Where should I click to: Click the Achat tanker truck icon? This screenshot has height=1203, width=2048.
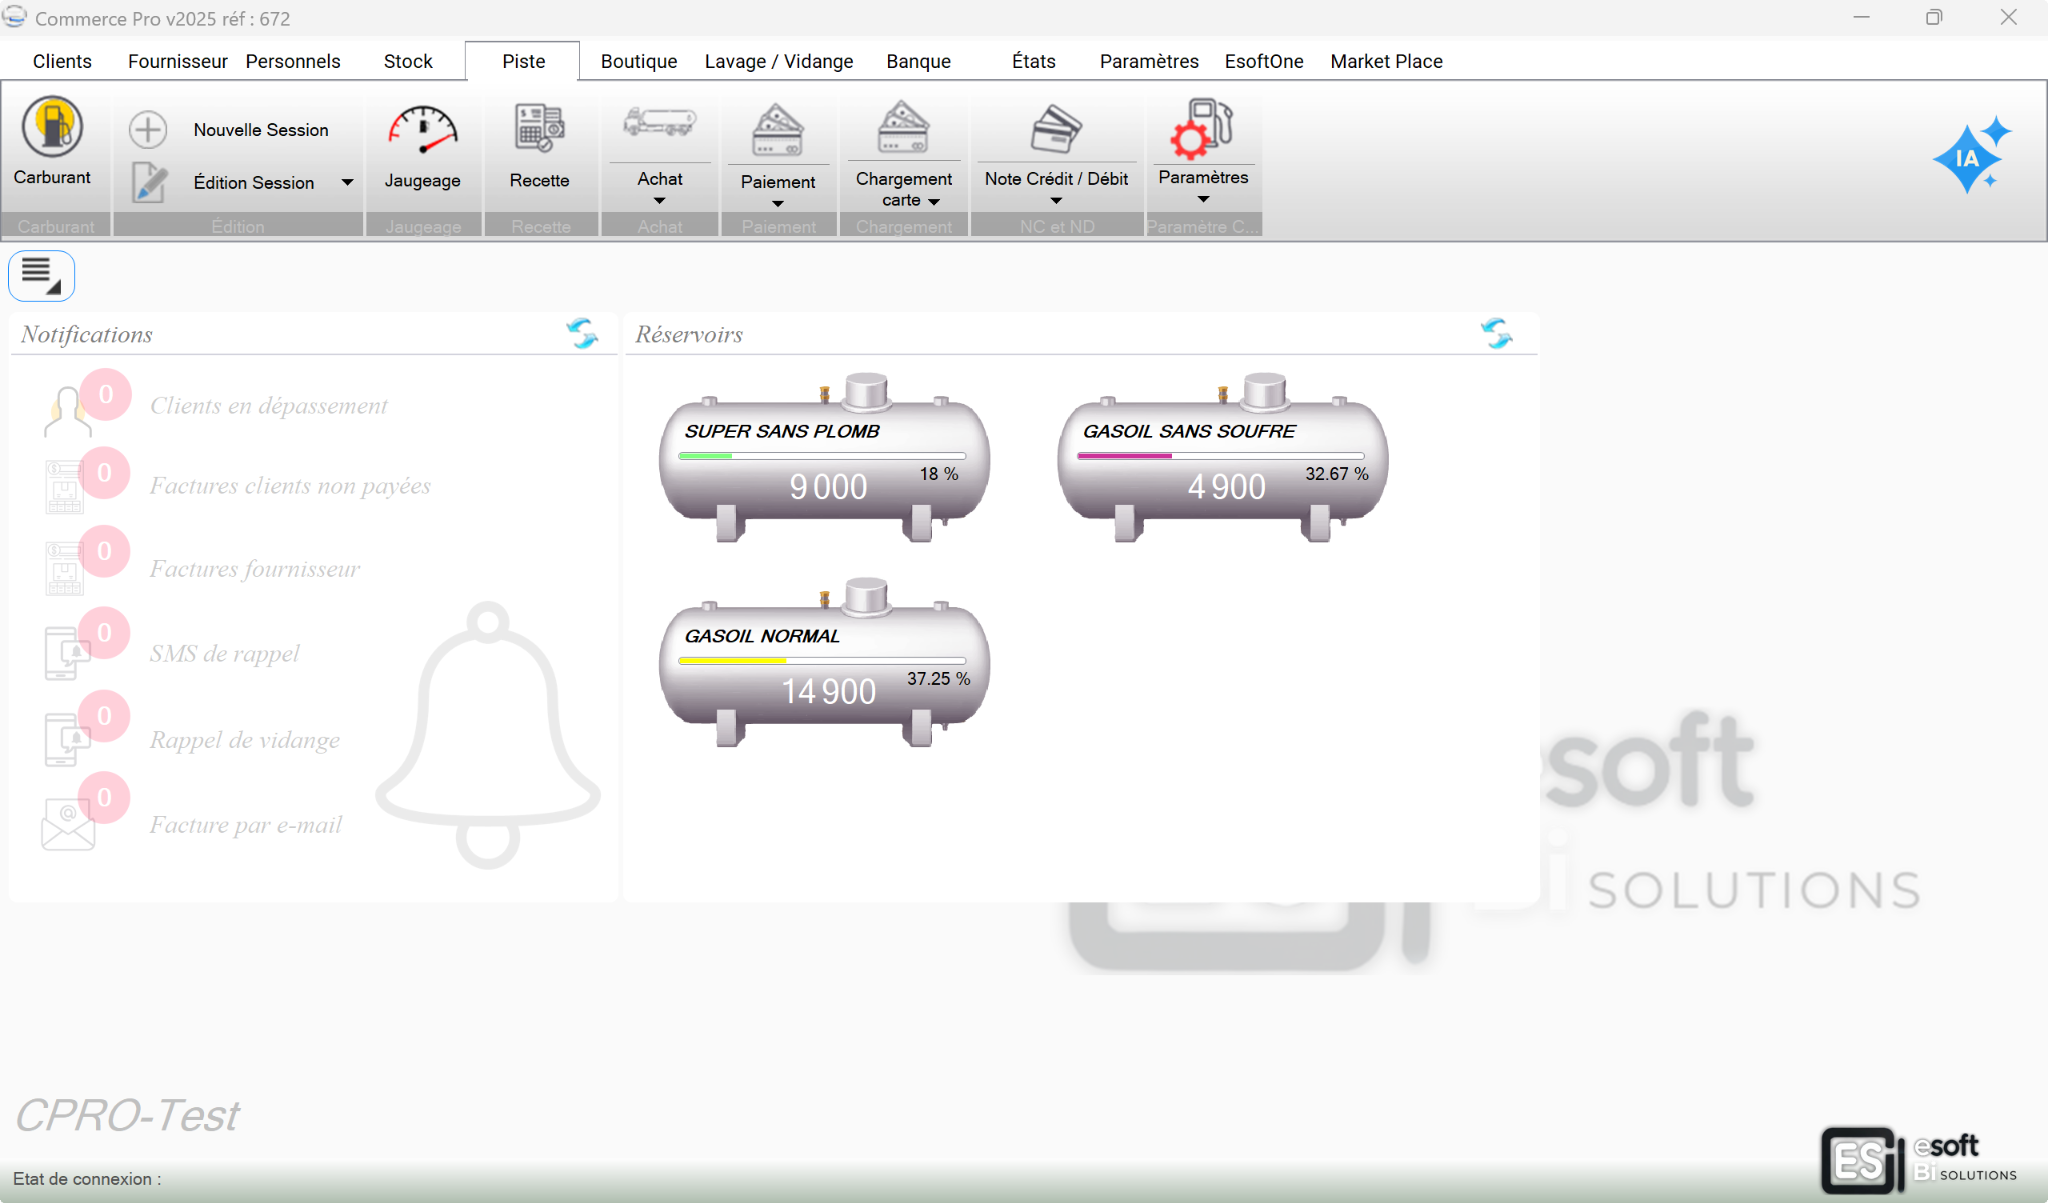pyautogui.click(x=660, y=123)
